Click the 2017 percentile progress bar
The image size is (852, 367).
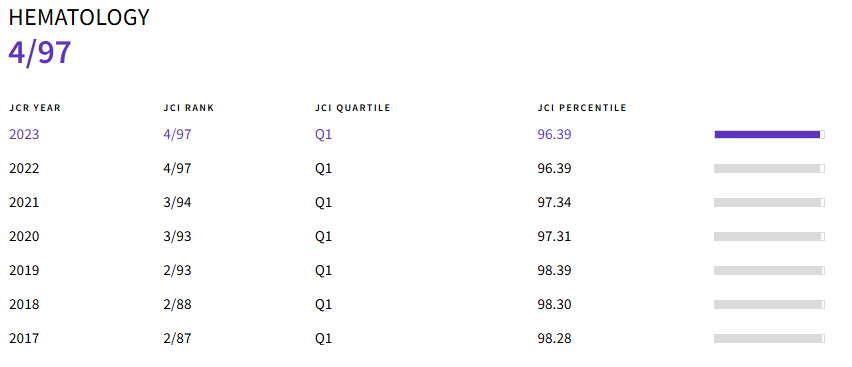(x=769, y=338)
